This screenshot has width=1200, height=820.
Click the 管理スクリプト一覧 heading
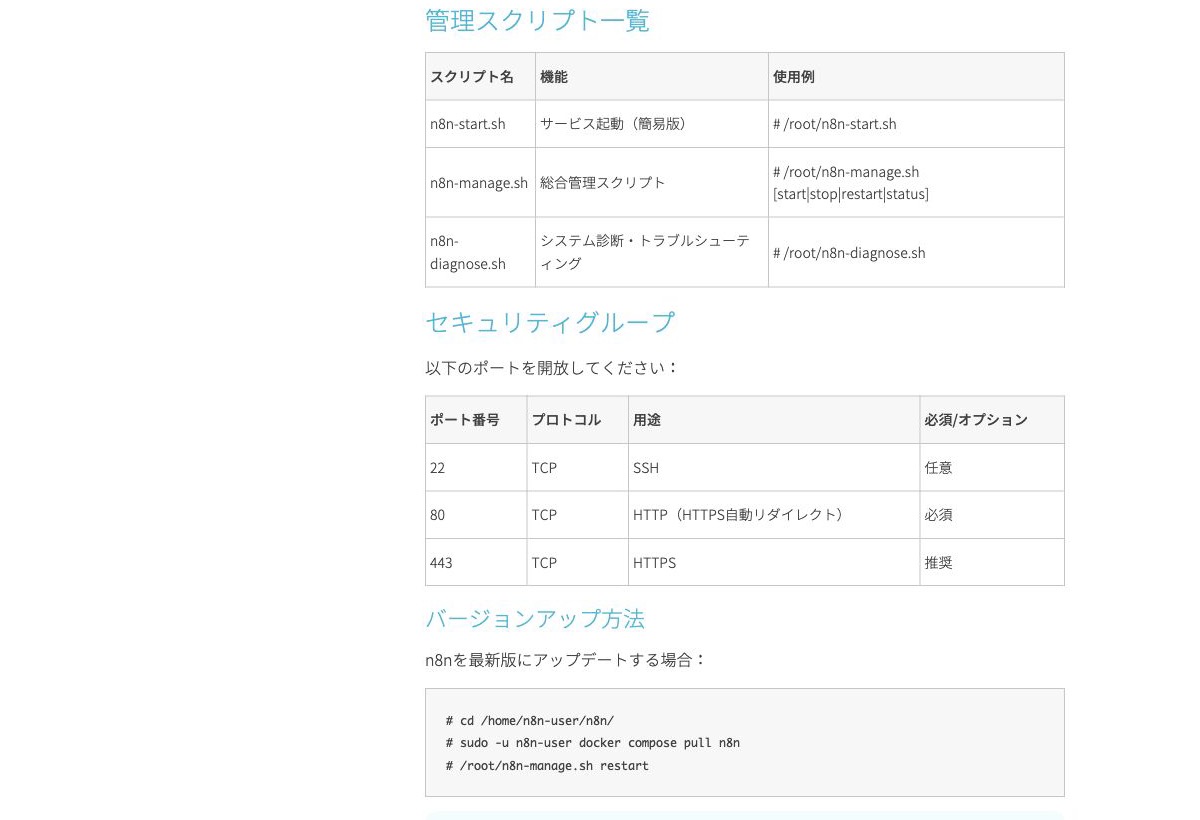point(537,21)
